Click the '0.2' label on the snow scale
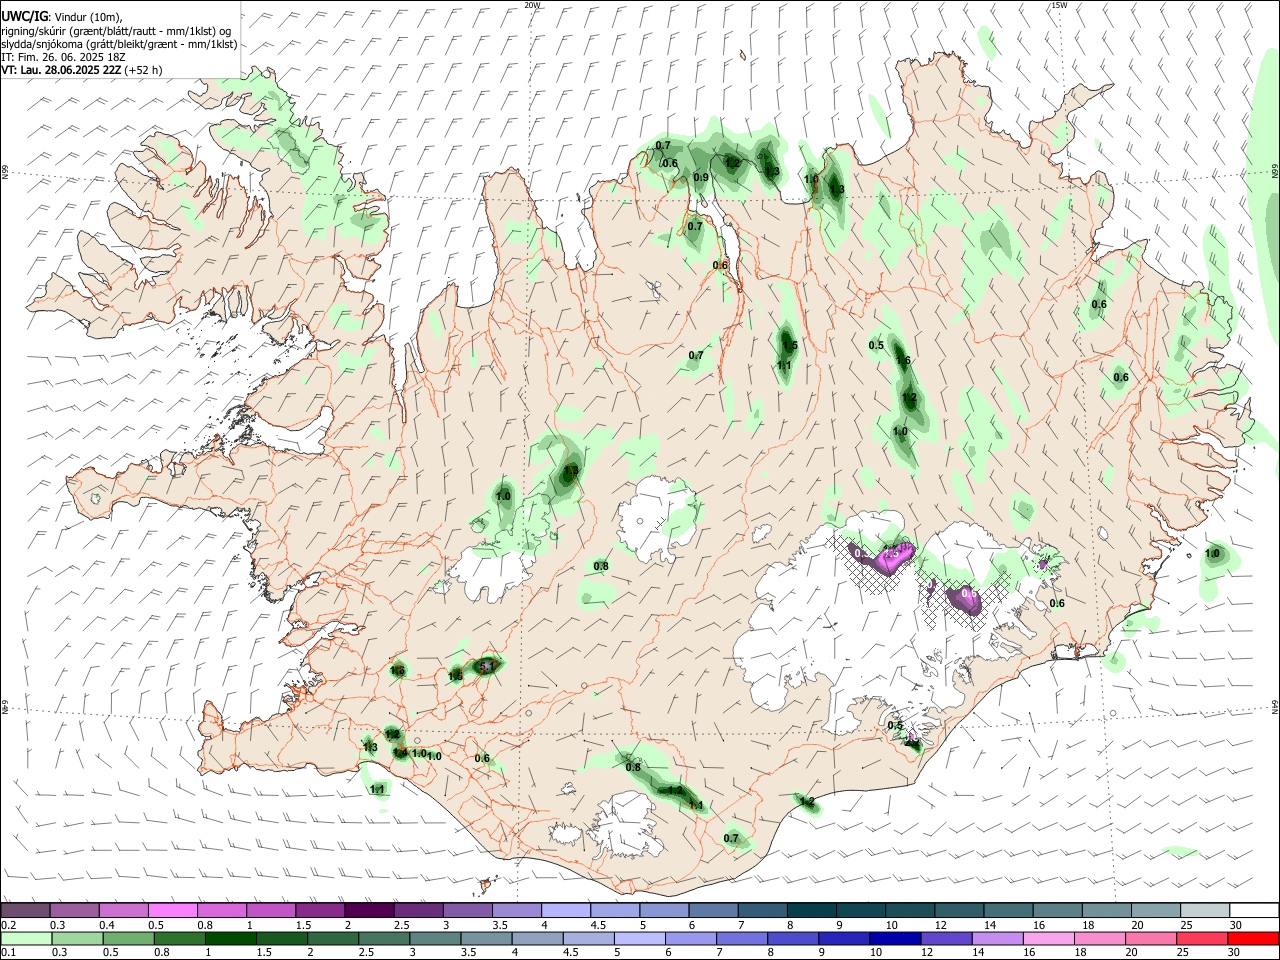This screenshot has height=960, width=1280. pyautogui.click(x=9, y=925)
